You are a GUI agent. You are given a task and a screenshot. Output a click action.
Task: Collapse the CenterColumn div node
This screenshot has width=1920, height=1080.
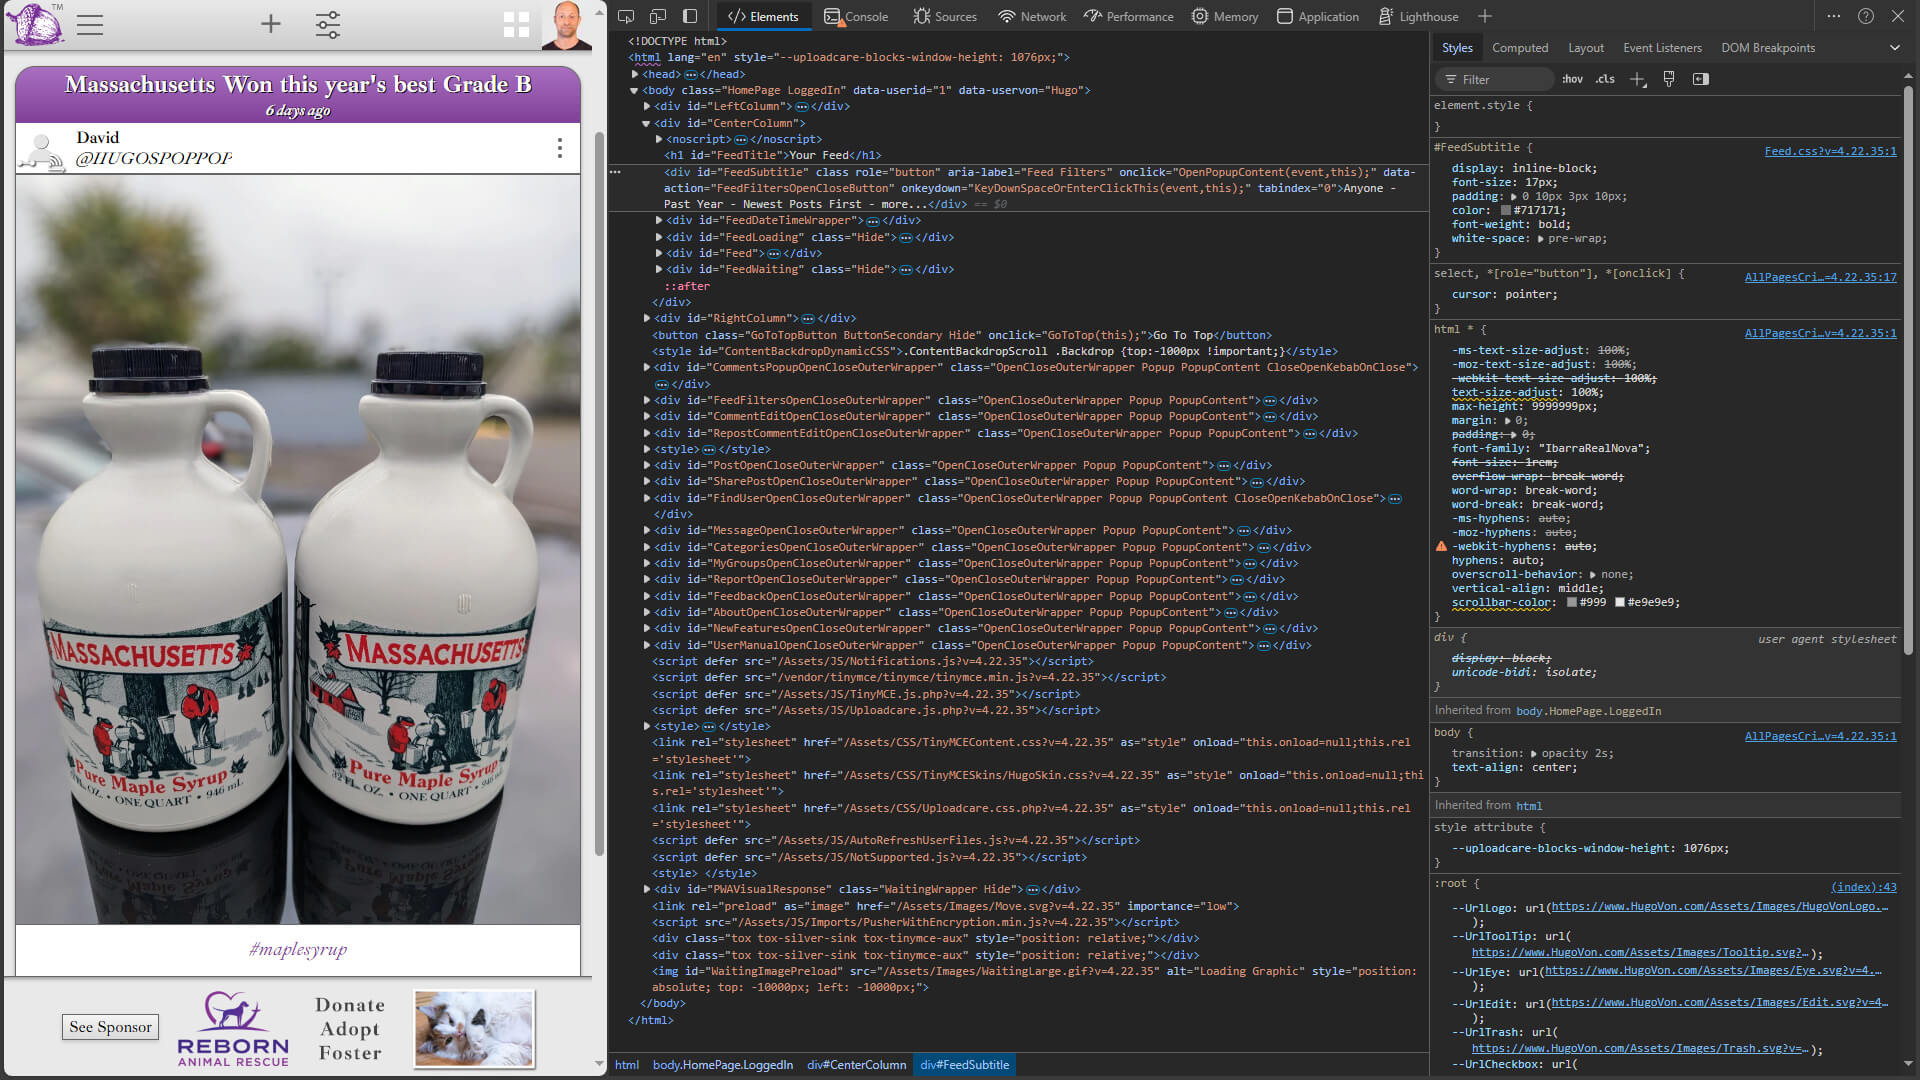pos(647,123)
